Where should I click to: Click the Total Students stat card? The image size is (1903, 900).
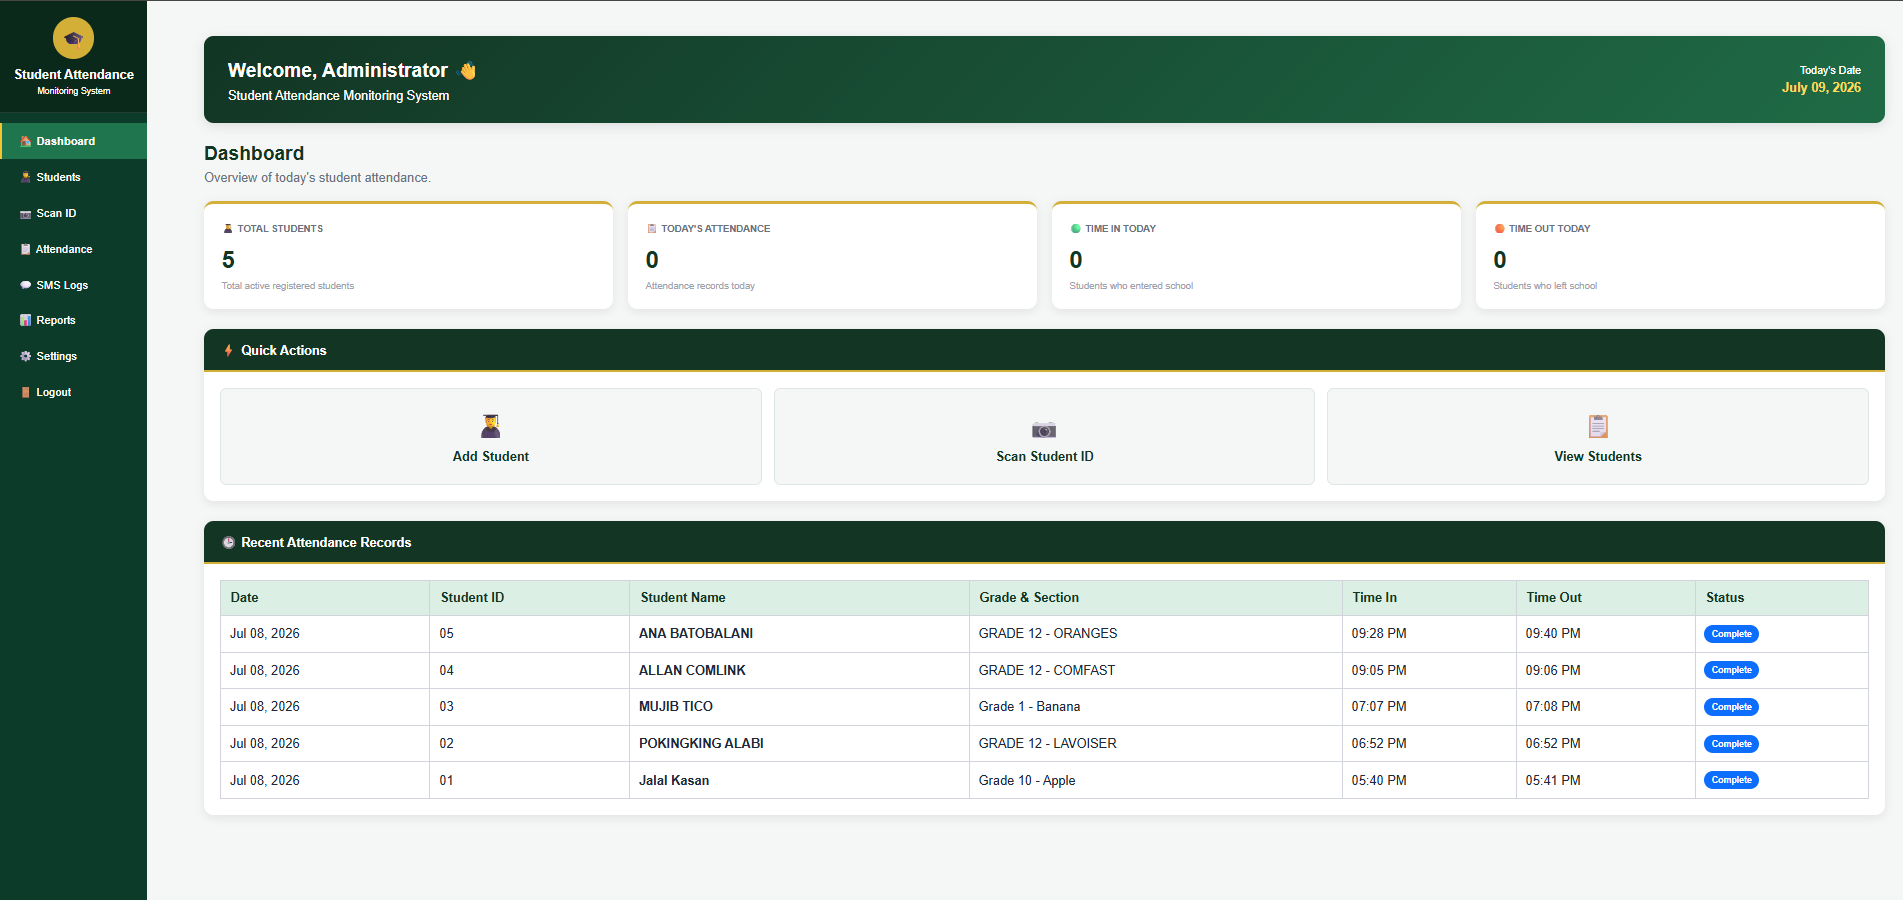pyautogui.click(x=408, y=256)
